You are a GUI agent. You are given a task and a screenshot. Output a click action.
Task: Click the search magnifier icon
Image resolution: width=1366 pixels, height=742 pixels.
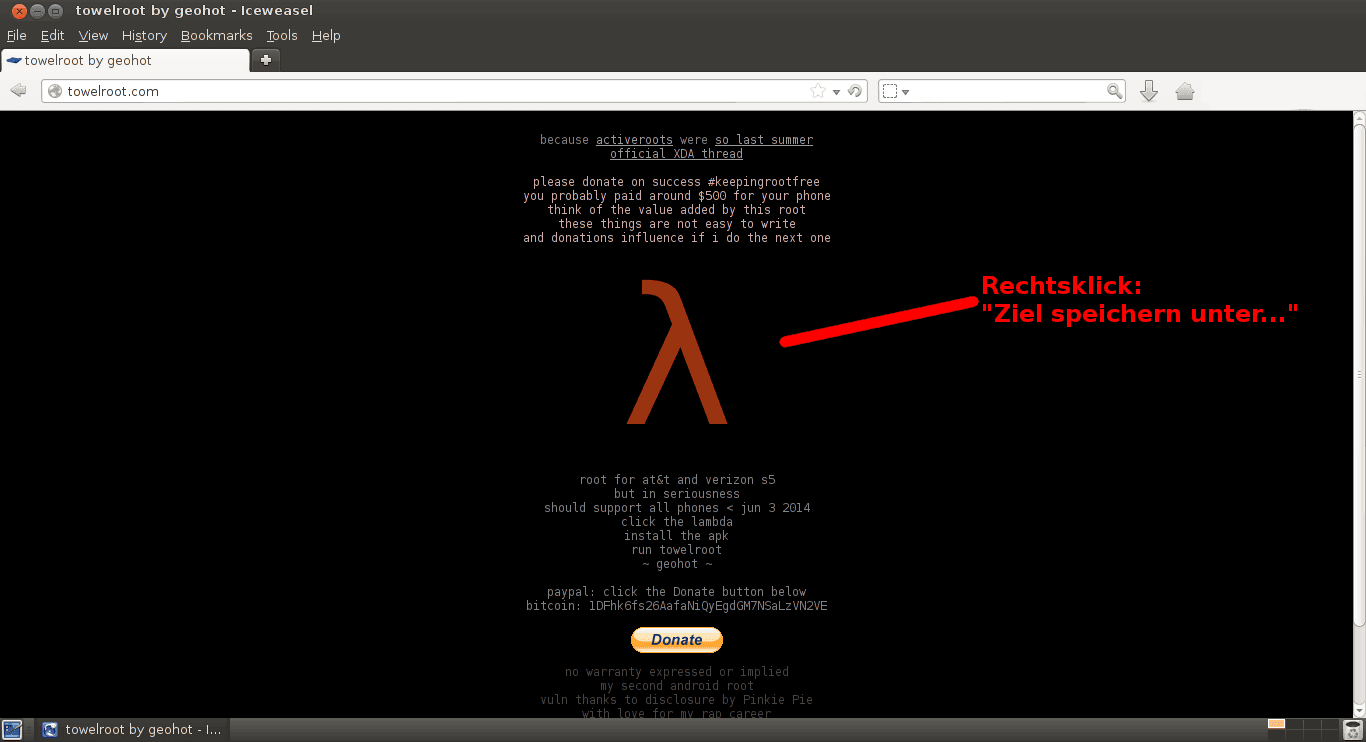[x=1115, y=91]
